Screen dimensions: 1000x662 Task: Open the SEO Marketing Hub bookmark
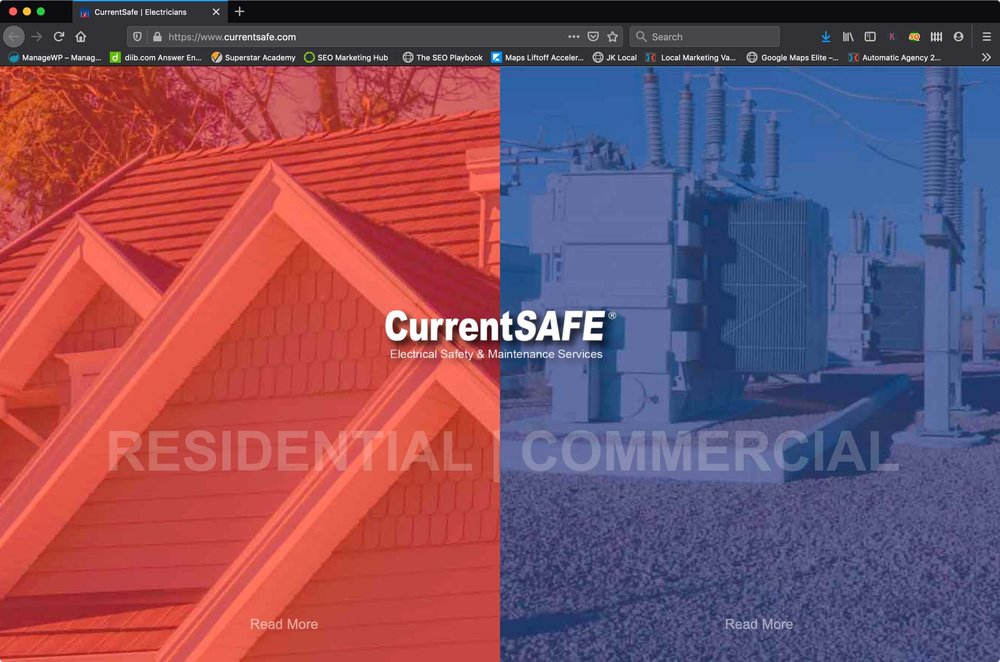pyautogui.click(x=346, y=57)
